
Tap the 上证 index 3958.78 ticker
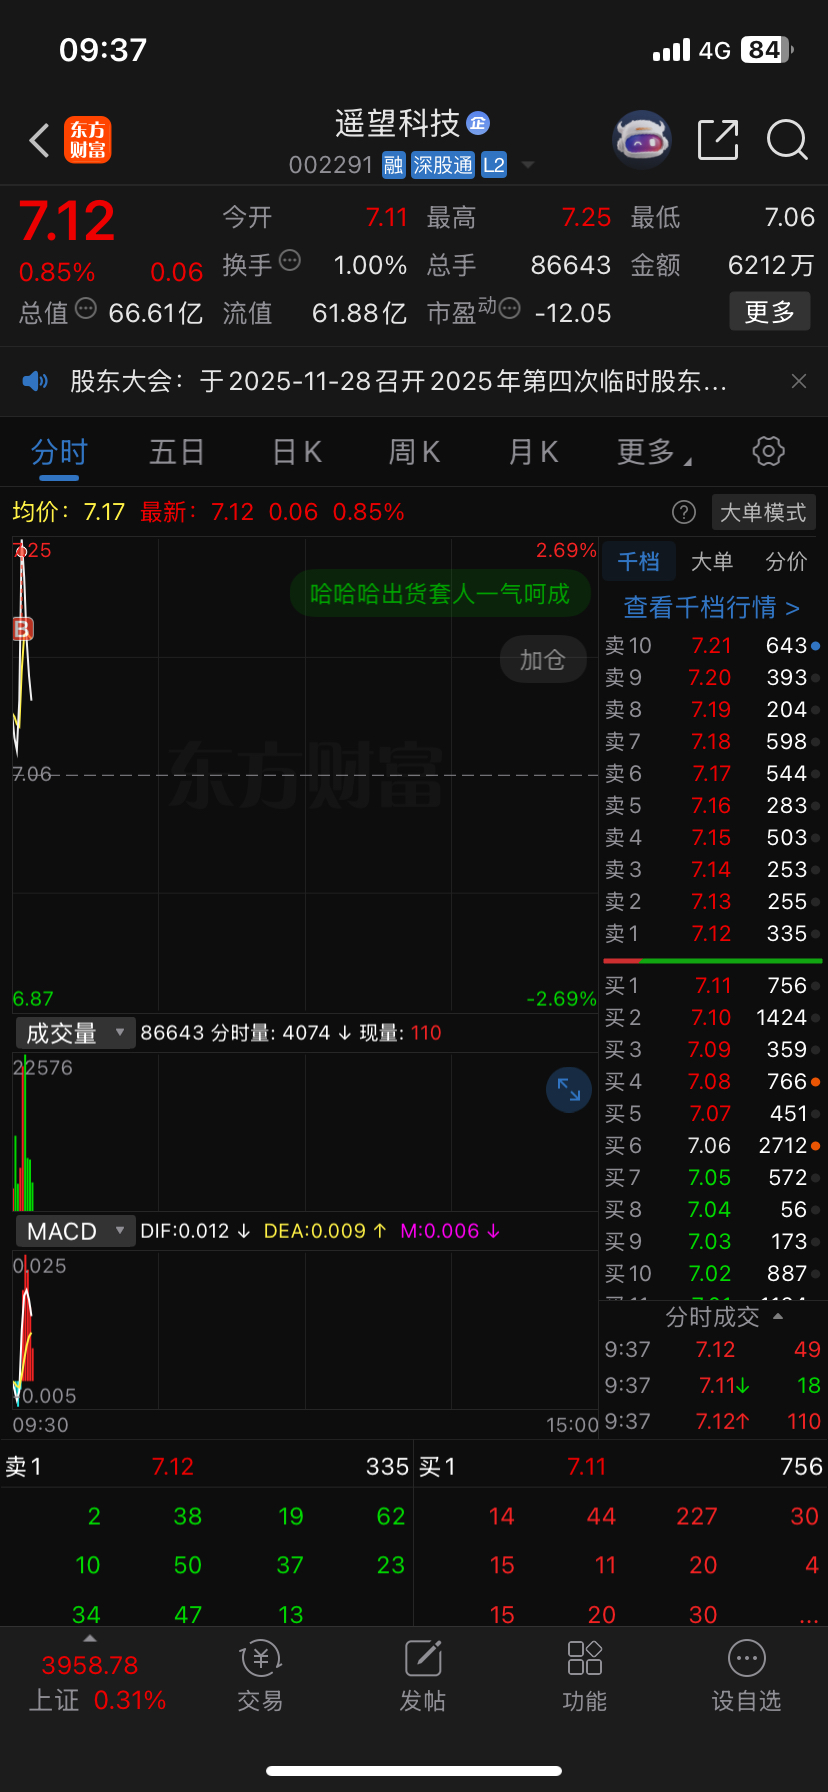[x=90, y=1665]
